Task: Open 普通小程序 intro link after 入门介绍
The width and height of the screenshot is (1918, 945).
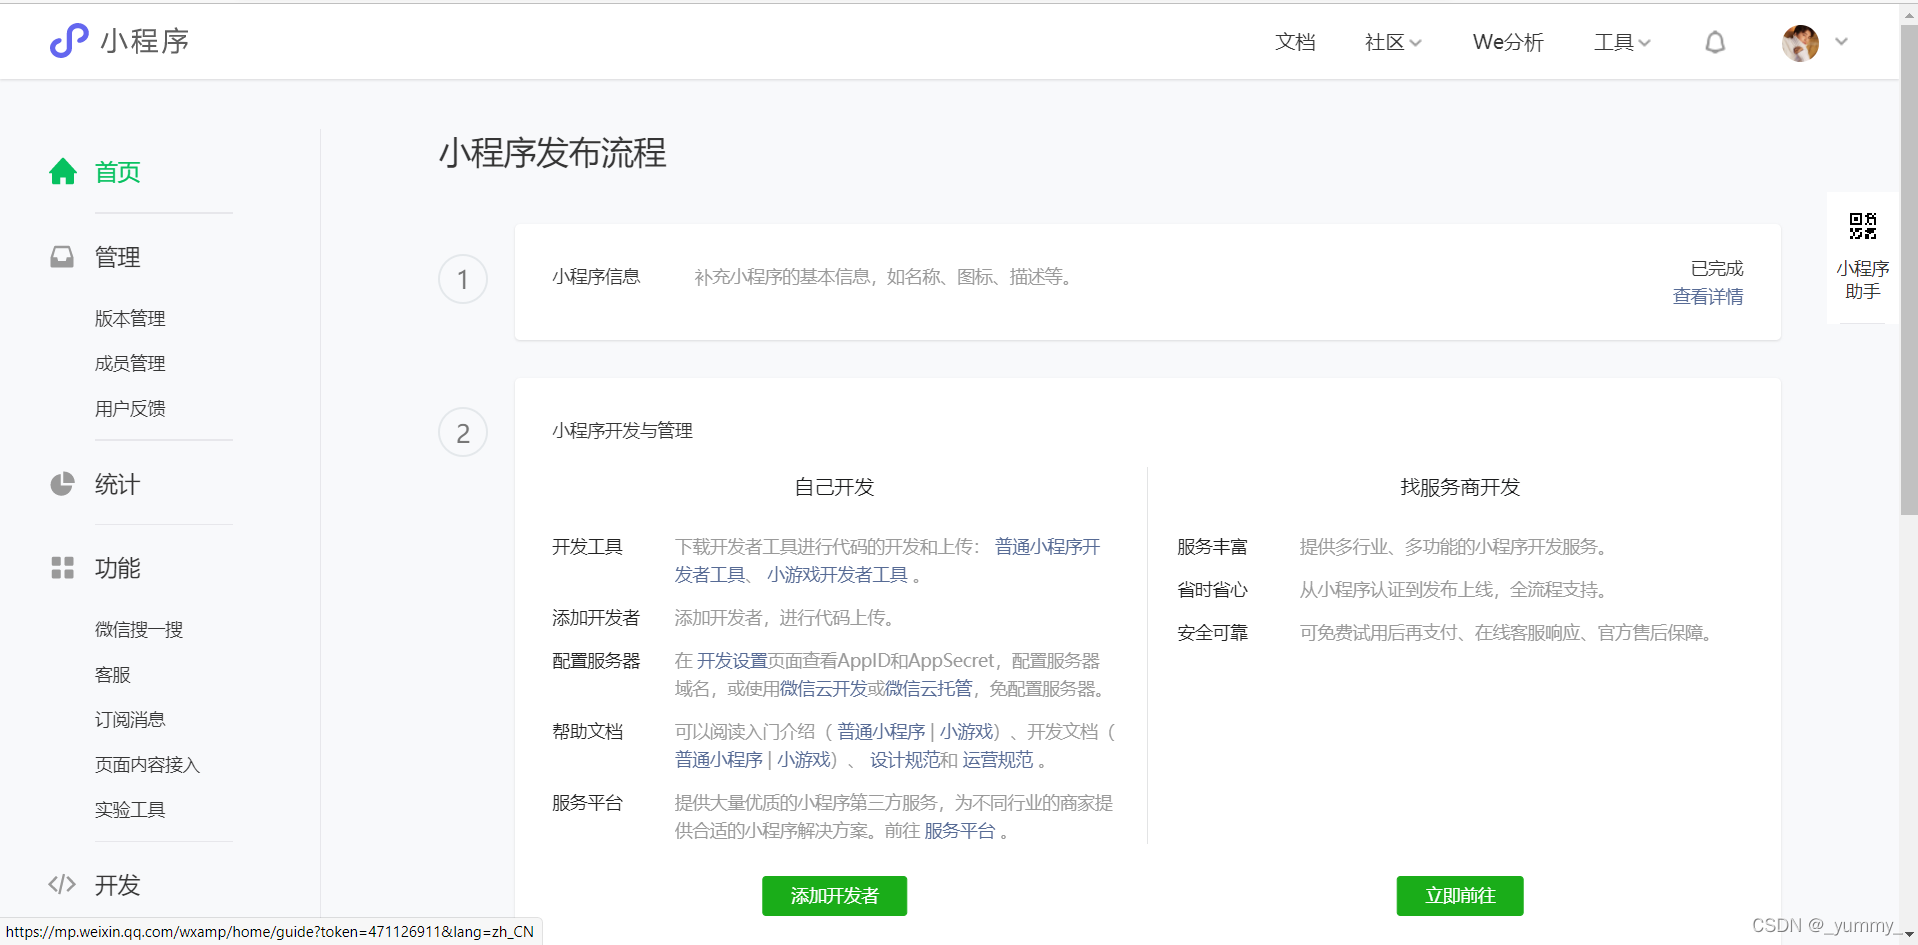Action: pos(881,732)
